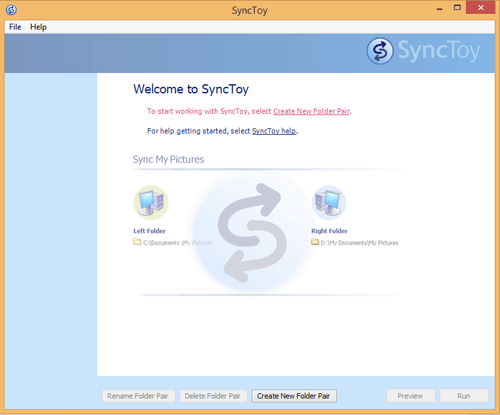Click the large center sync arrows graphic
This screenshot has height=415, width=500.
pos(252,233)
